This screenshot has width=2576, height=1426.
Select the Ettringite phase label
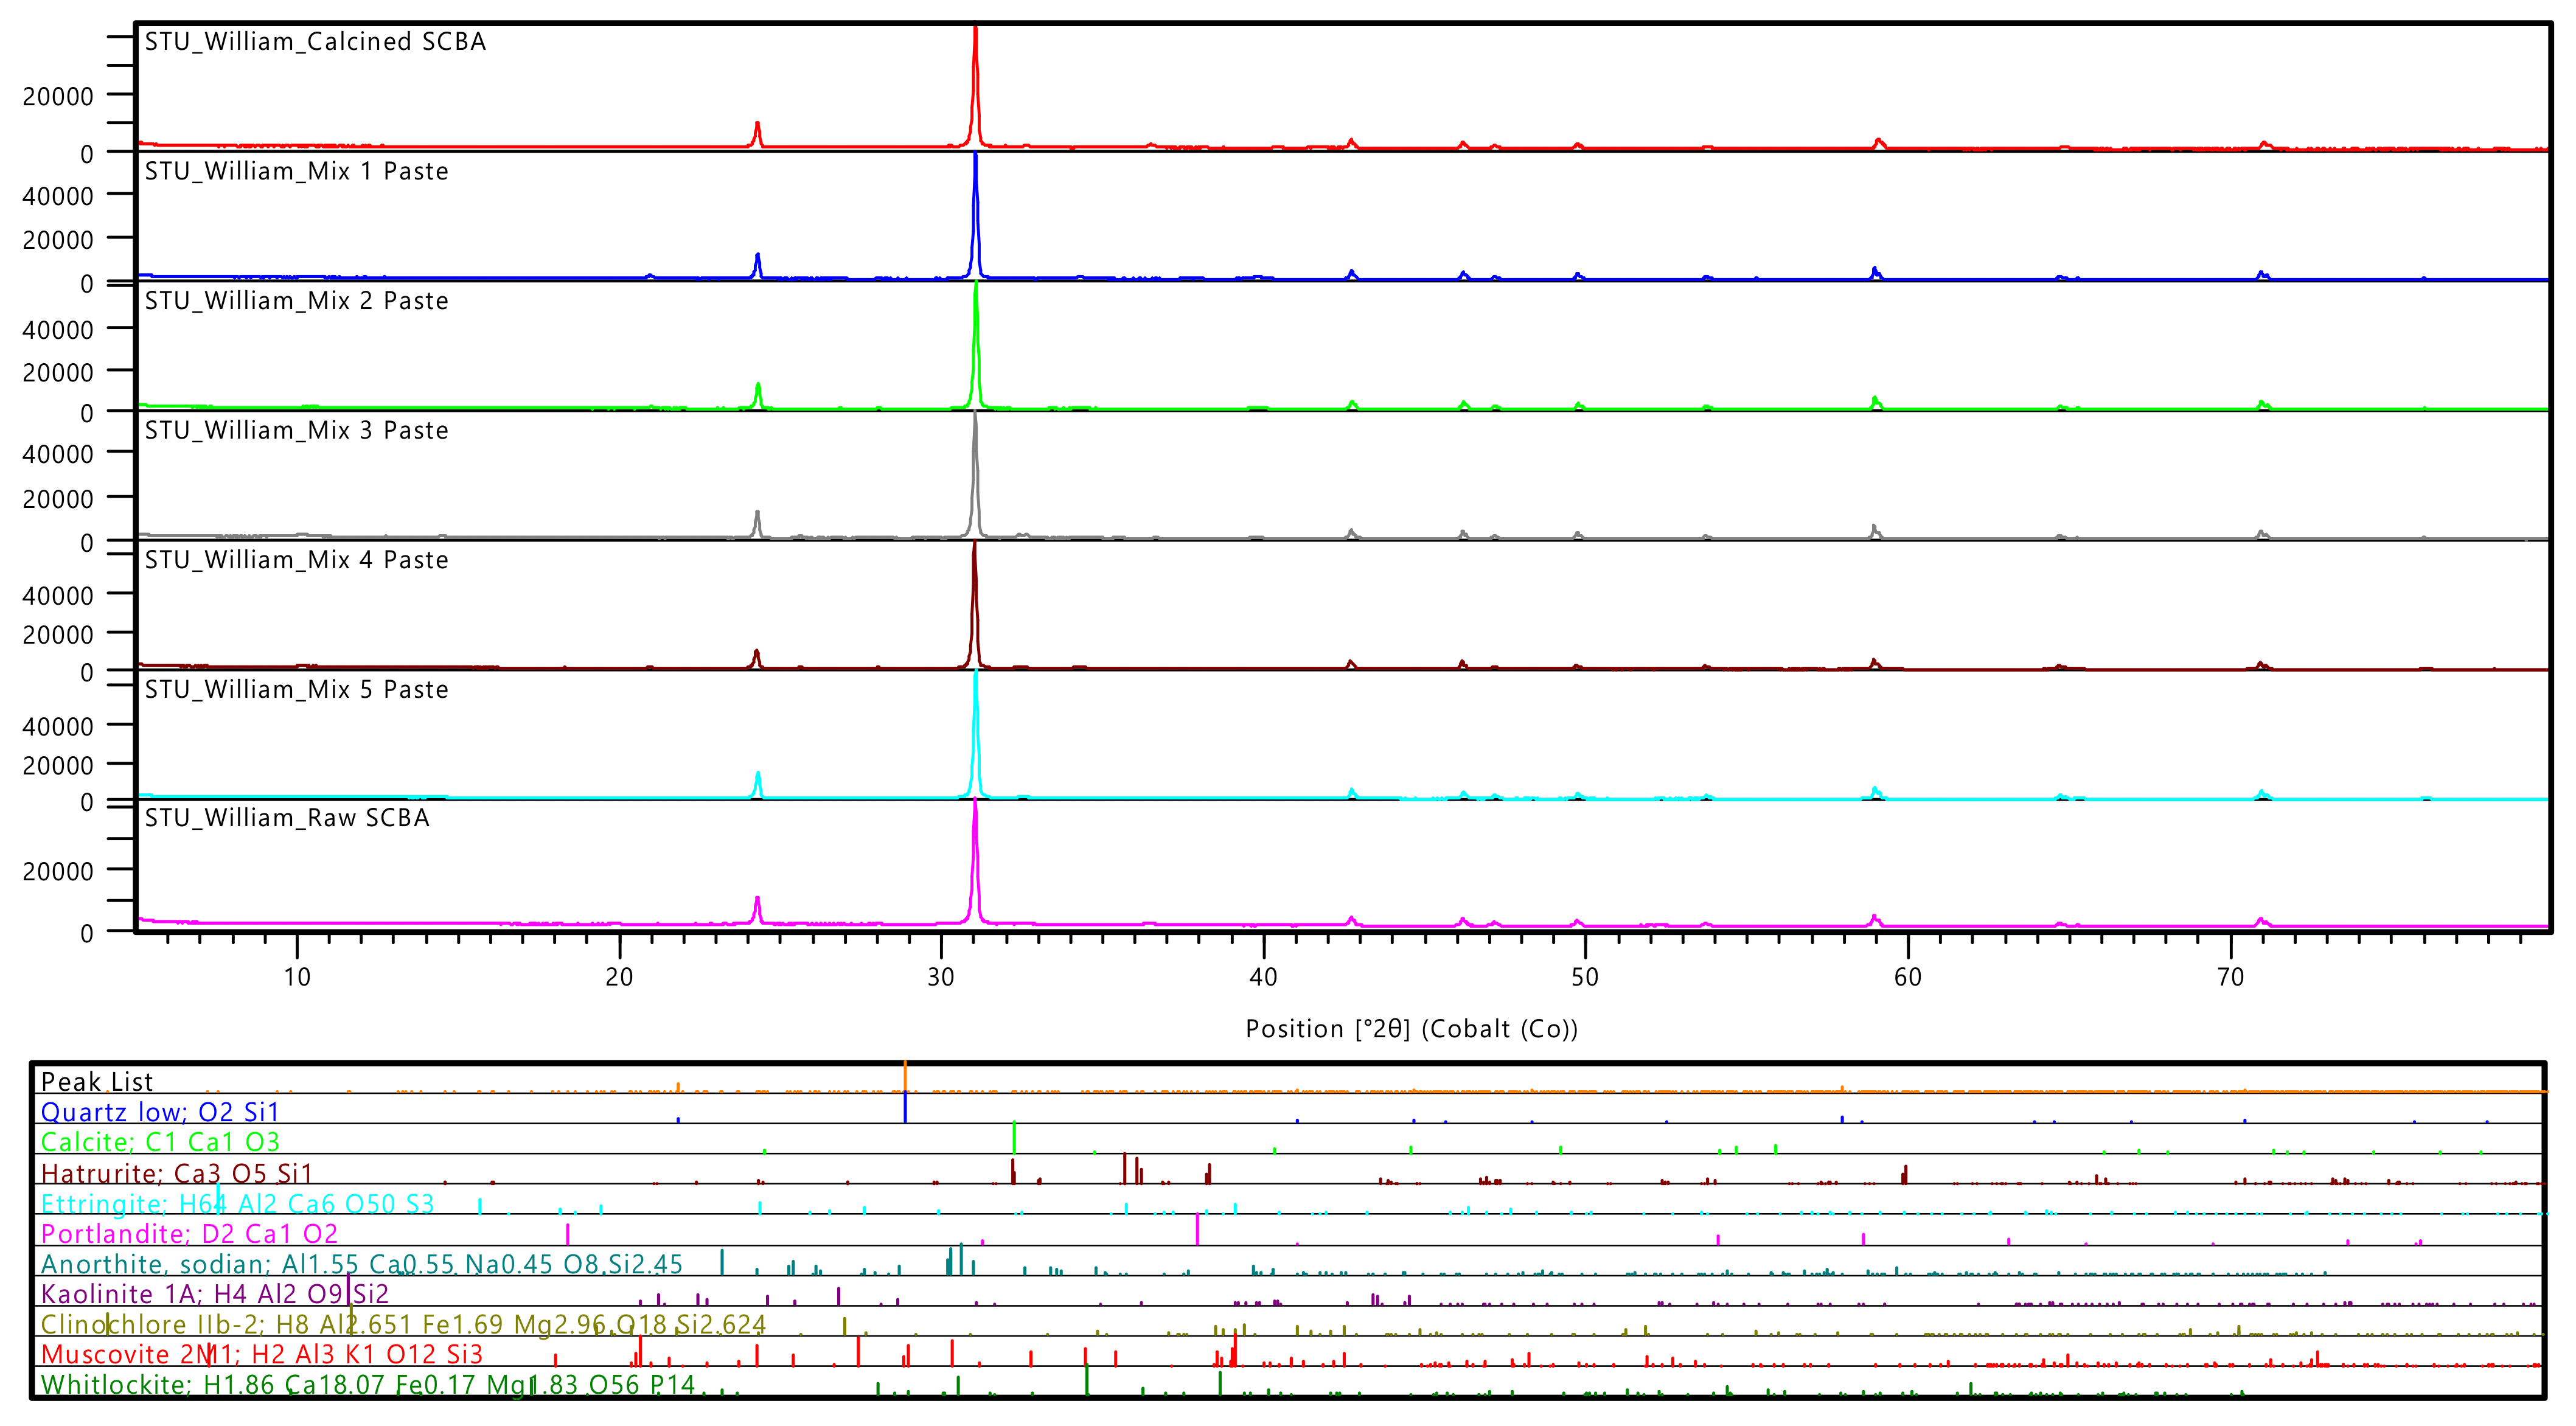[x=237, y=1203]
